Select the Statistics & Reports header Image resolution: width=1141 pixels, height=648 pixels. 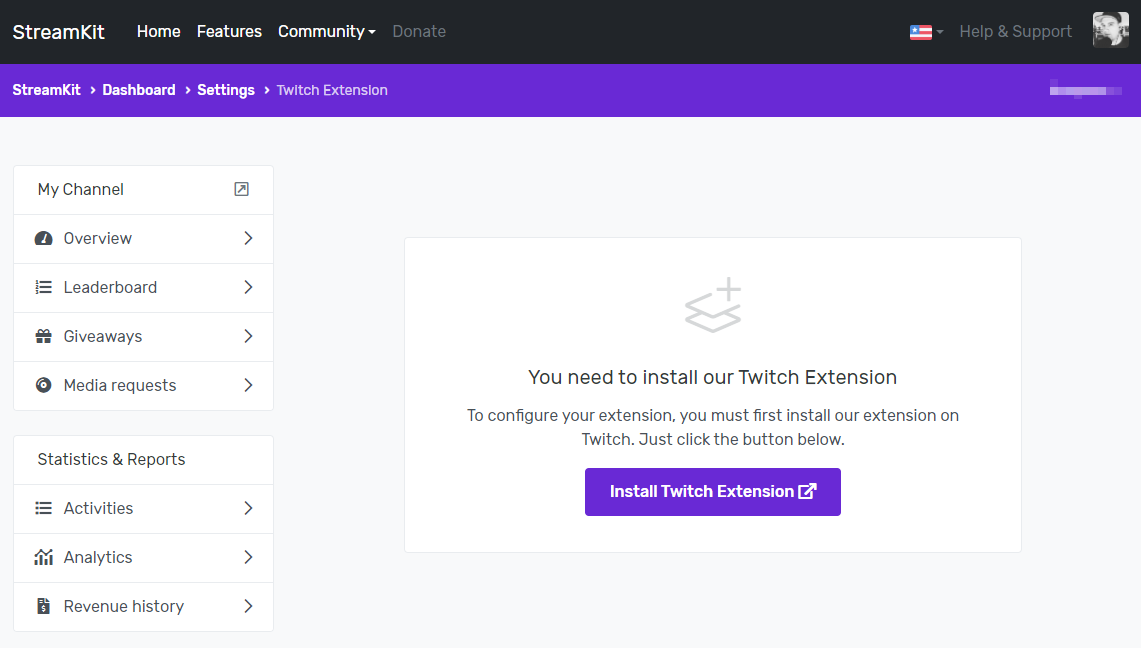pyautogui.click(x=143, y=460)
